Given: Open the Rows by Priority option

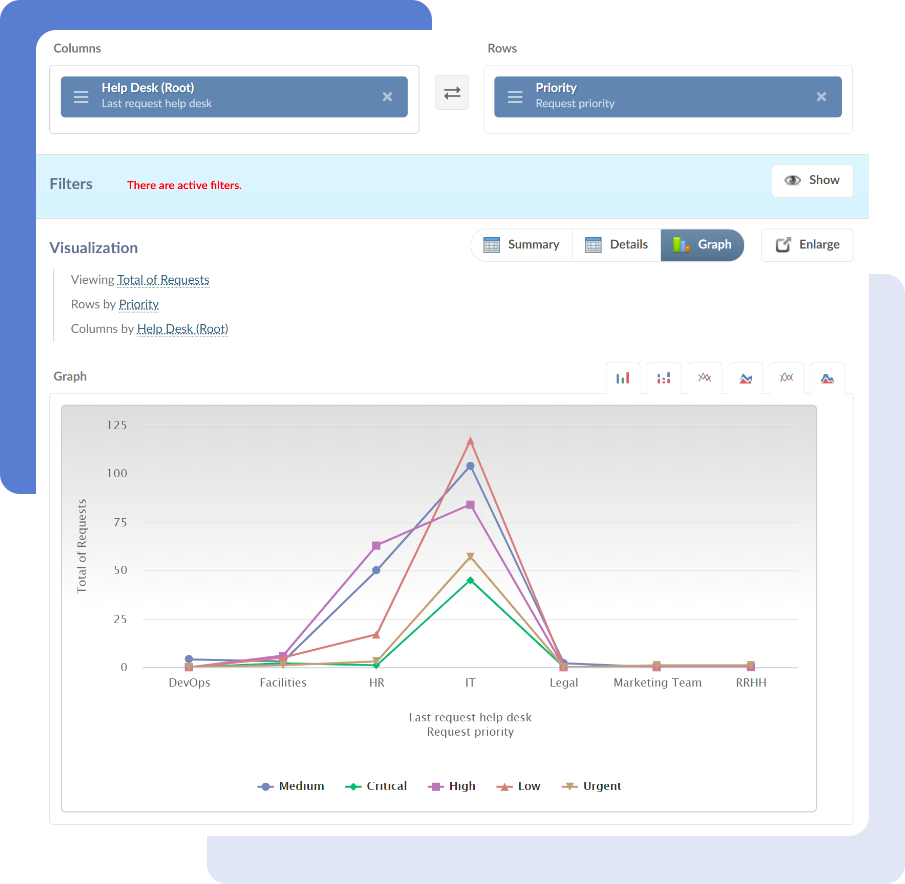Looking at the screenshot, I should [x=139, y=304].
